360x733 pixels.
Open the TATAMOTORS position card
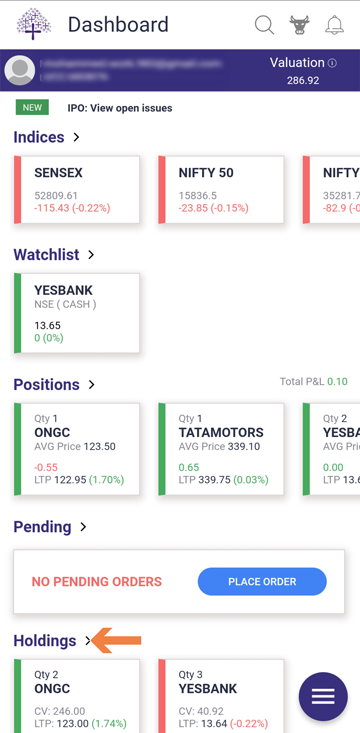[221, 449]
